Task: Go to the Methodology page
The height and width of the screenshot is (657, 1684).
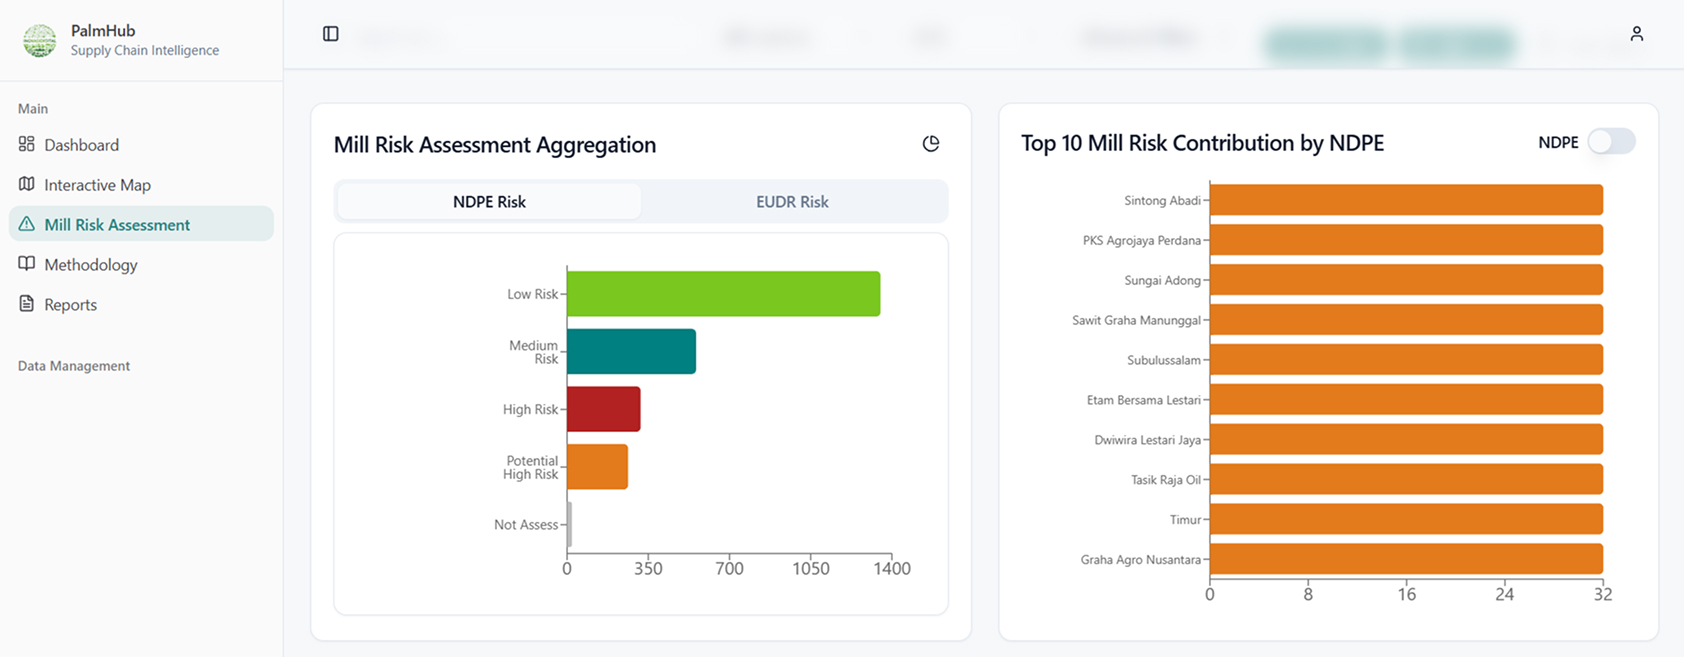Action: tap(91, 265)
